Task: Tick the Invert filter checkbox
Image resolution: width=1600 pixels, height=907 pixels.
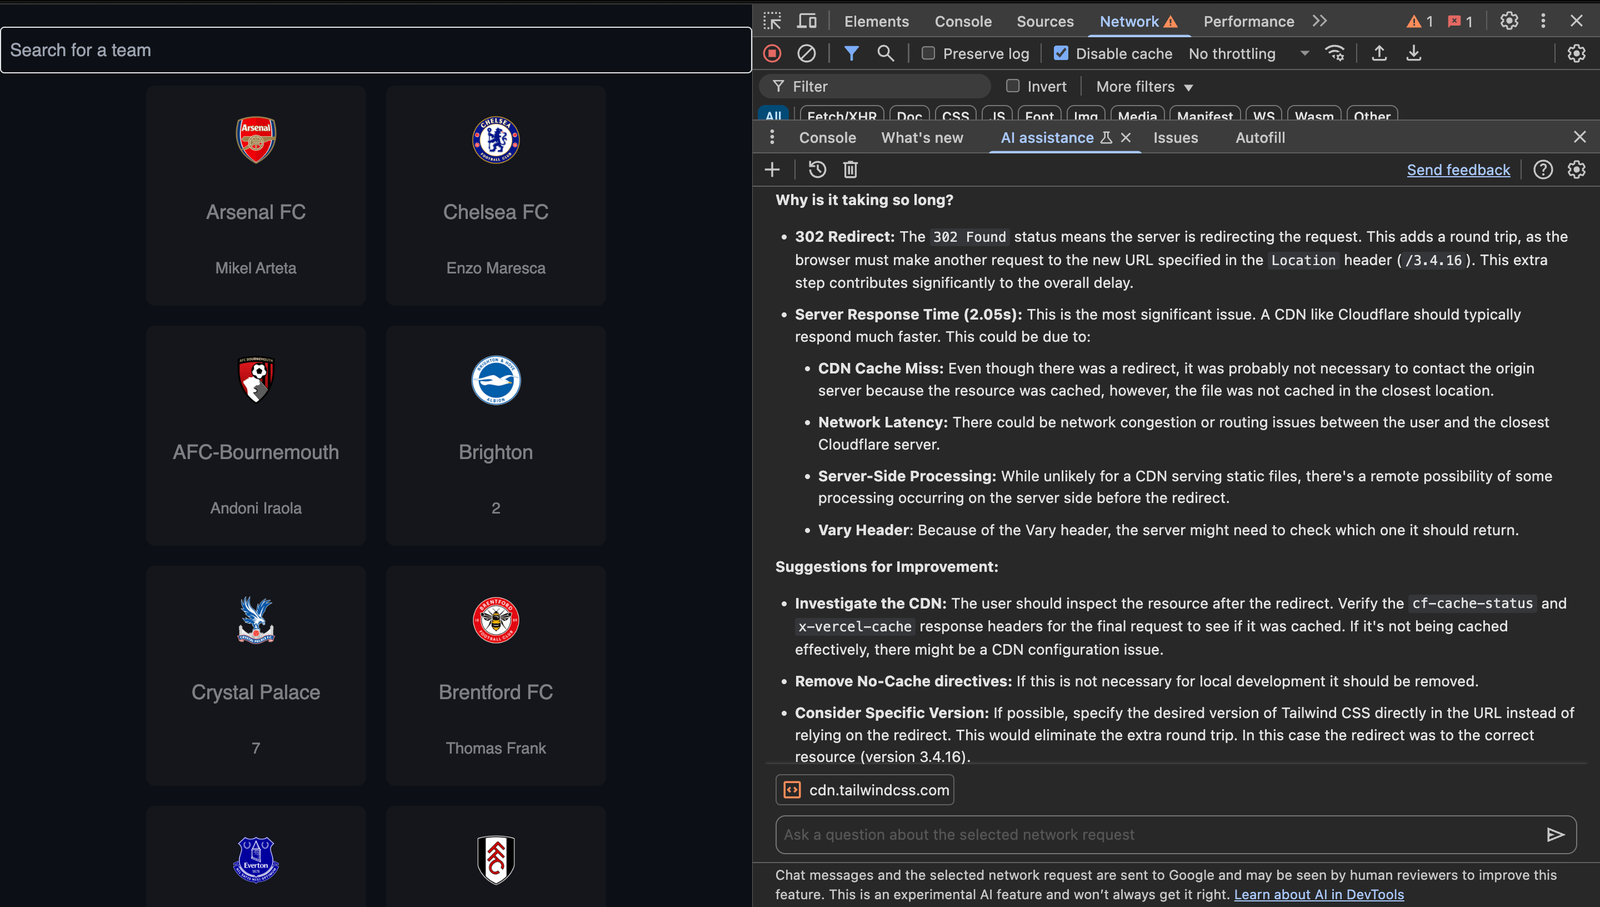Action: pyautogui.click(x=1013, y=86)
